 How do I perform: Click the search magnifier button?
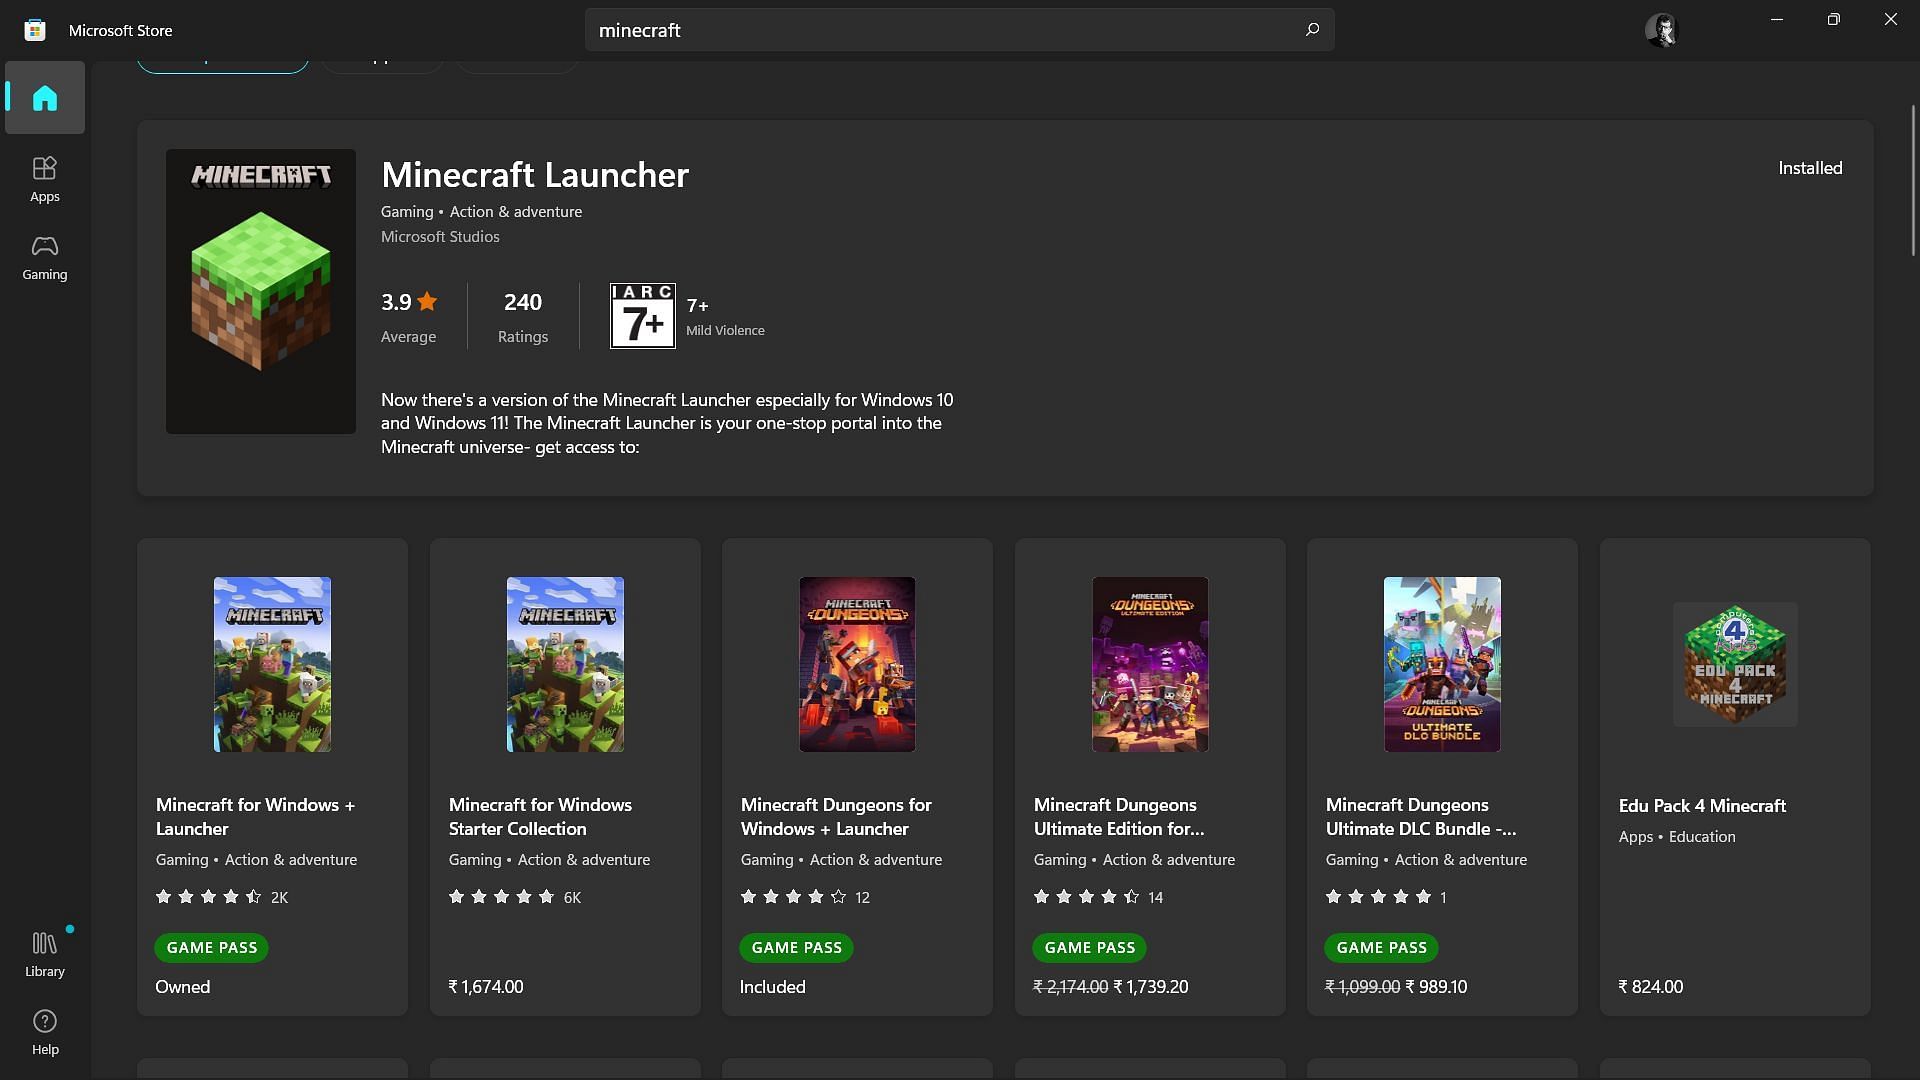pyautogui.click(x=1311, y=29)
